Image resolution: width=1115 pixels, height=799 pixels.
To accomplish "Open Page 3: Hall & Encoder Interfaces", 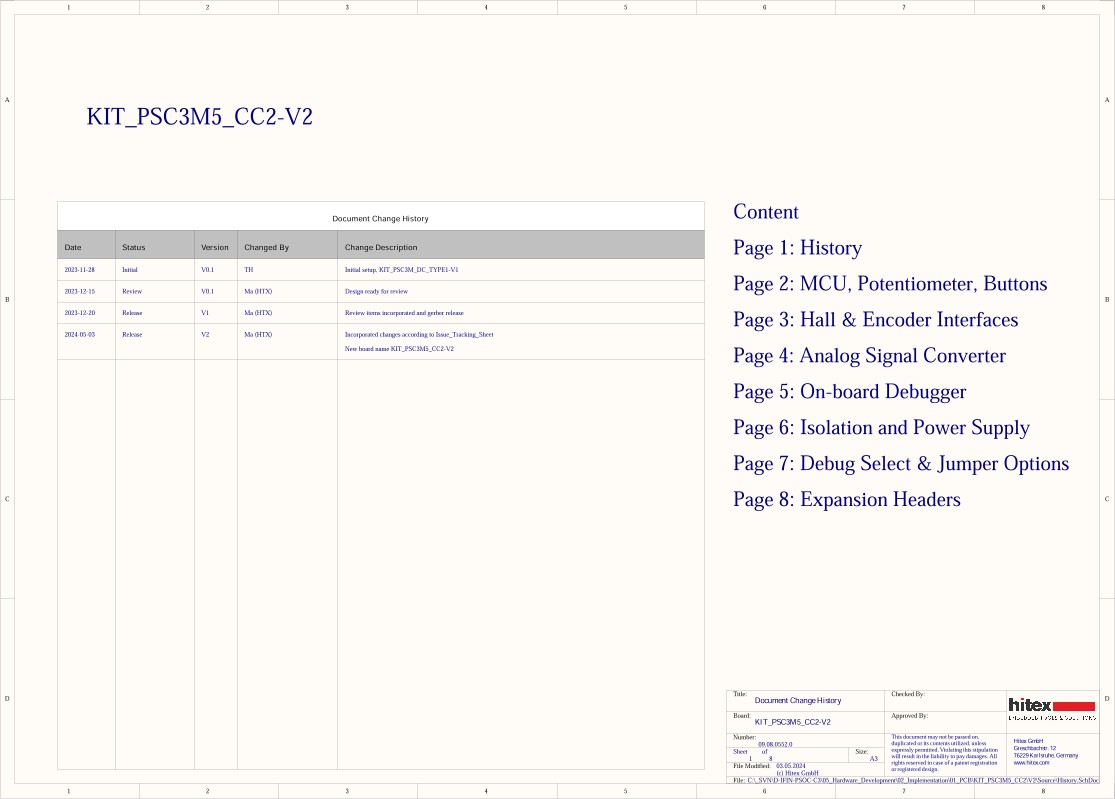I will point(875,320).
